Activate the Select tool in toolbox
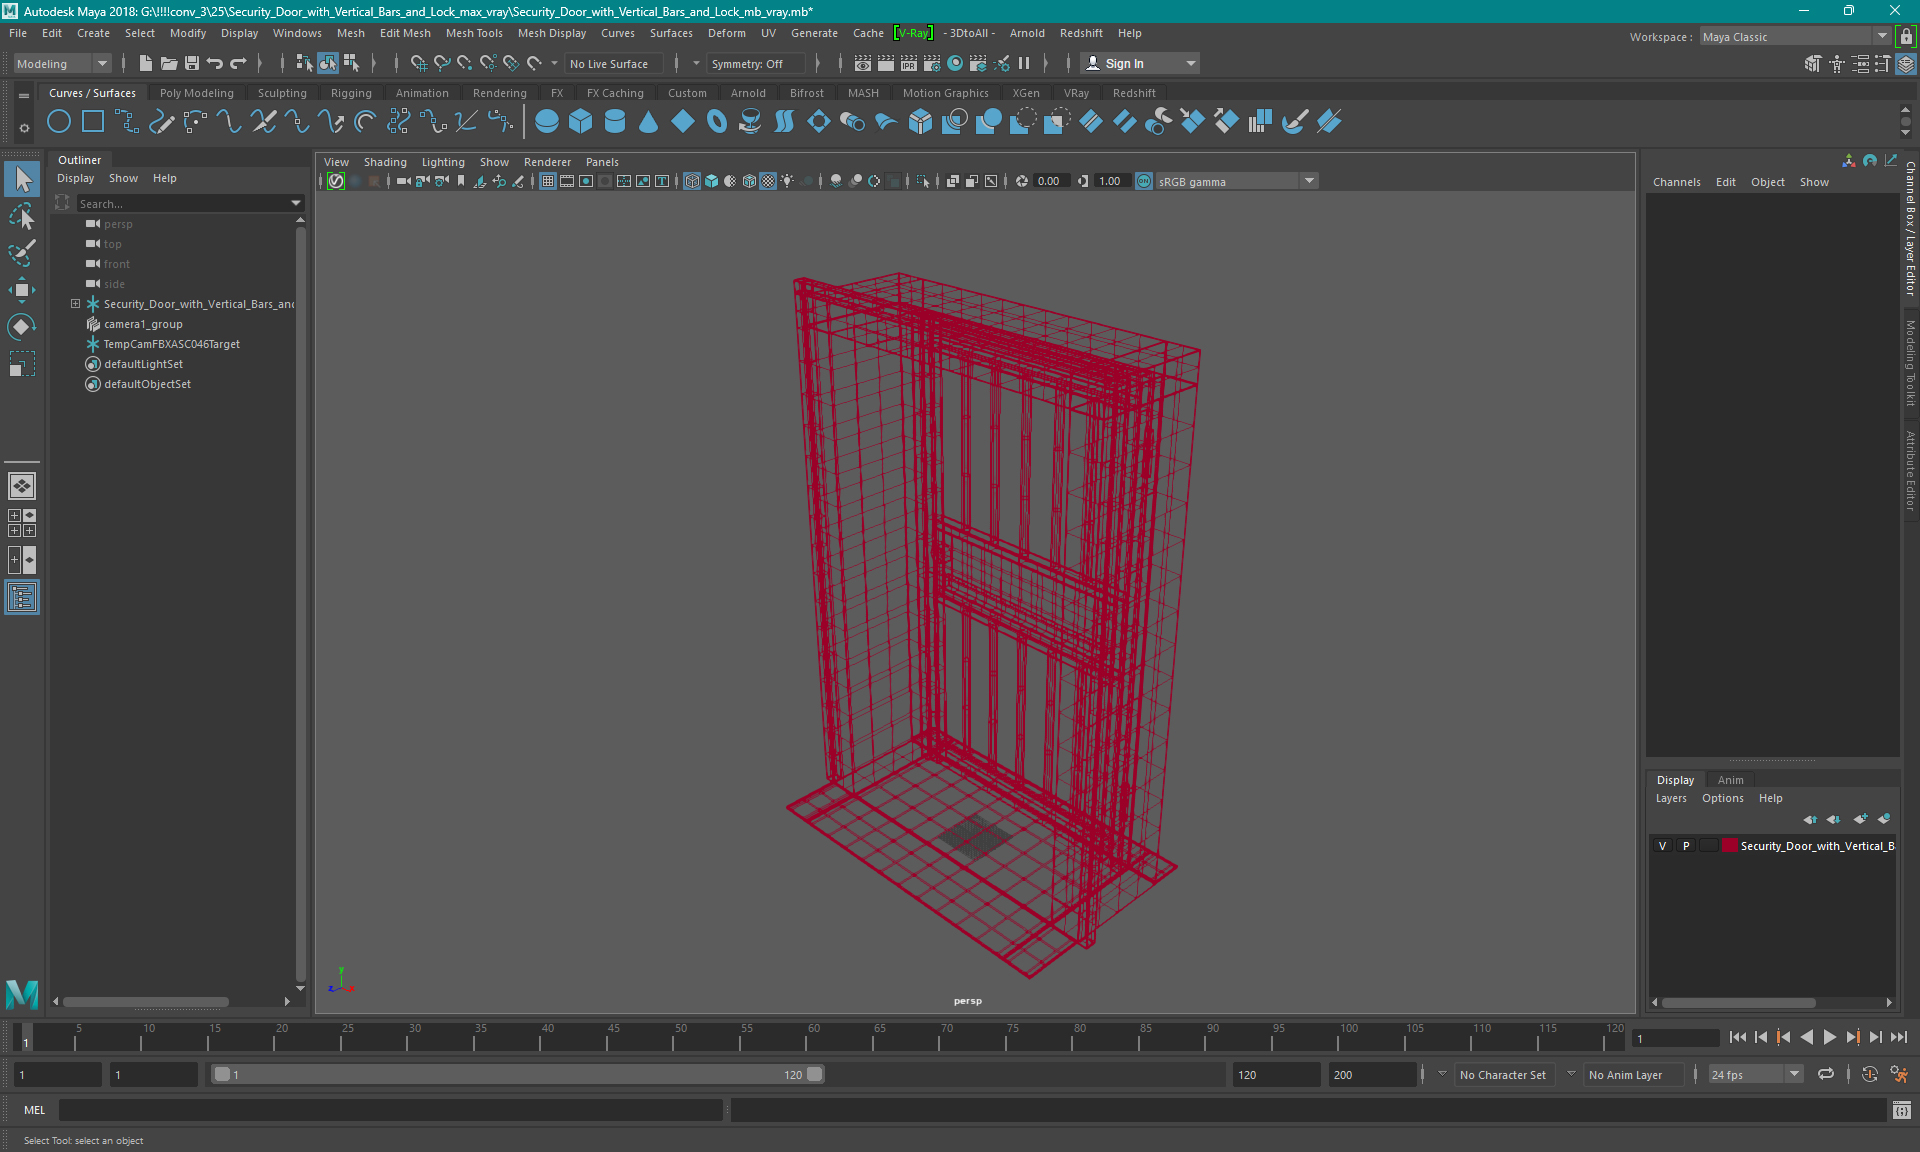Screen dimensions: 1920x1152 tap(22, 179)
